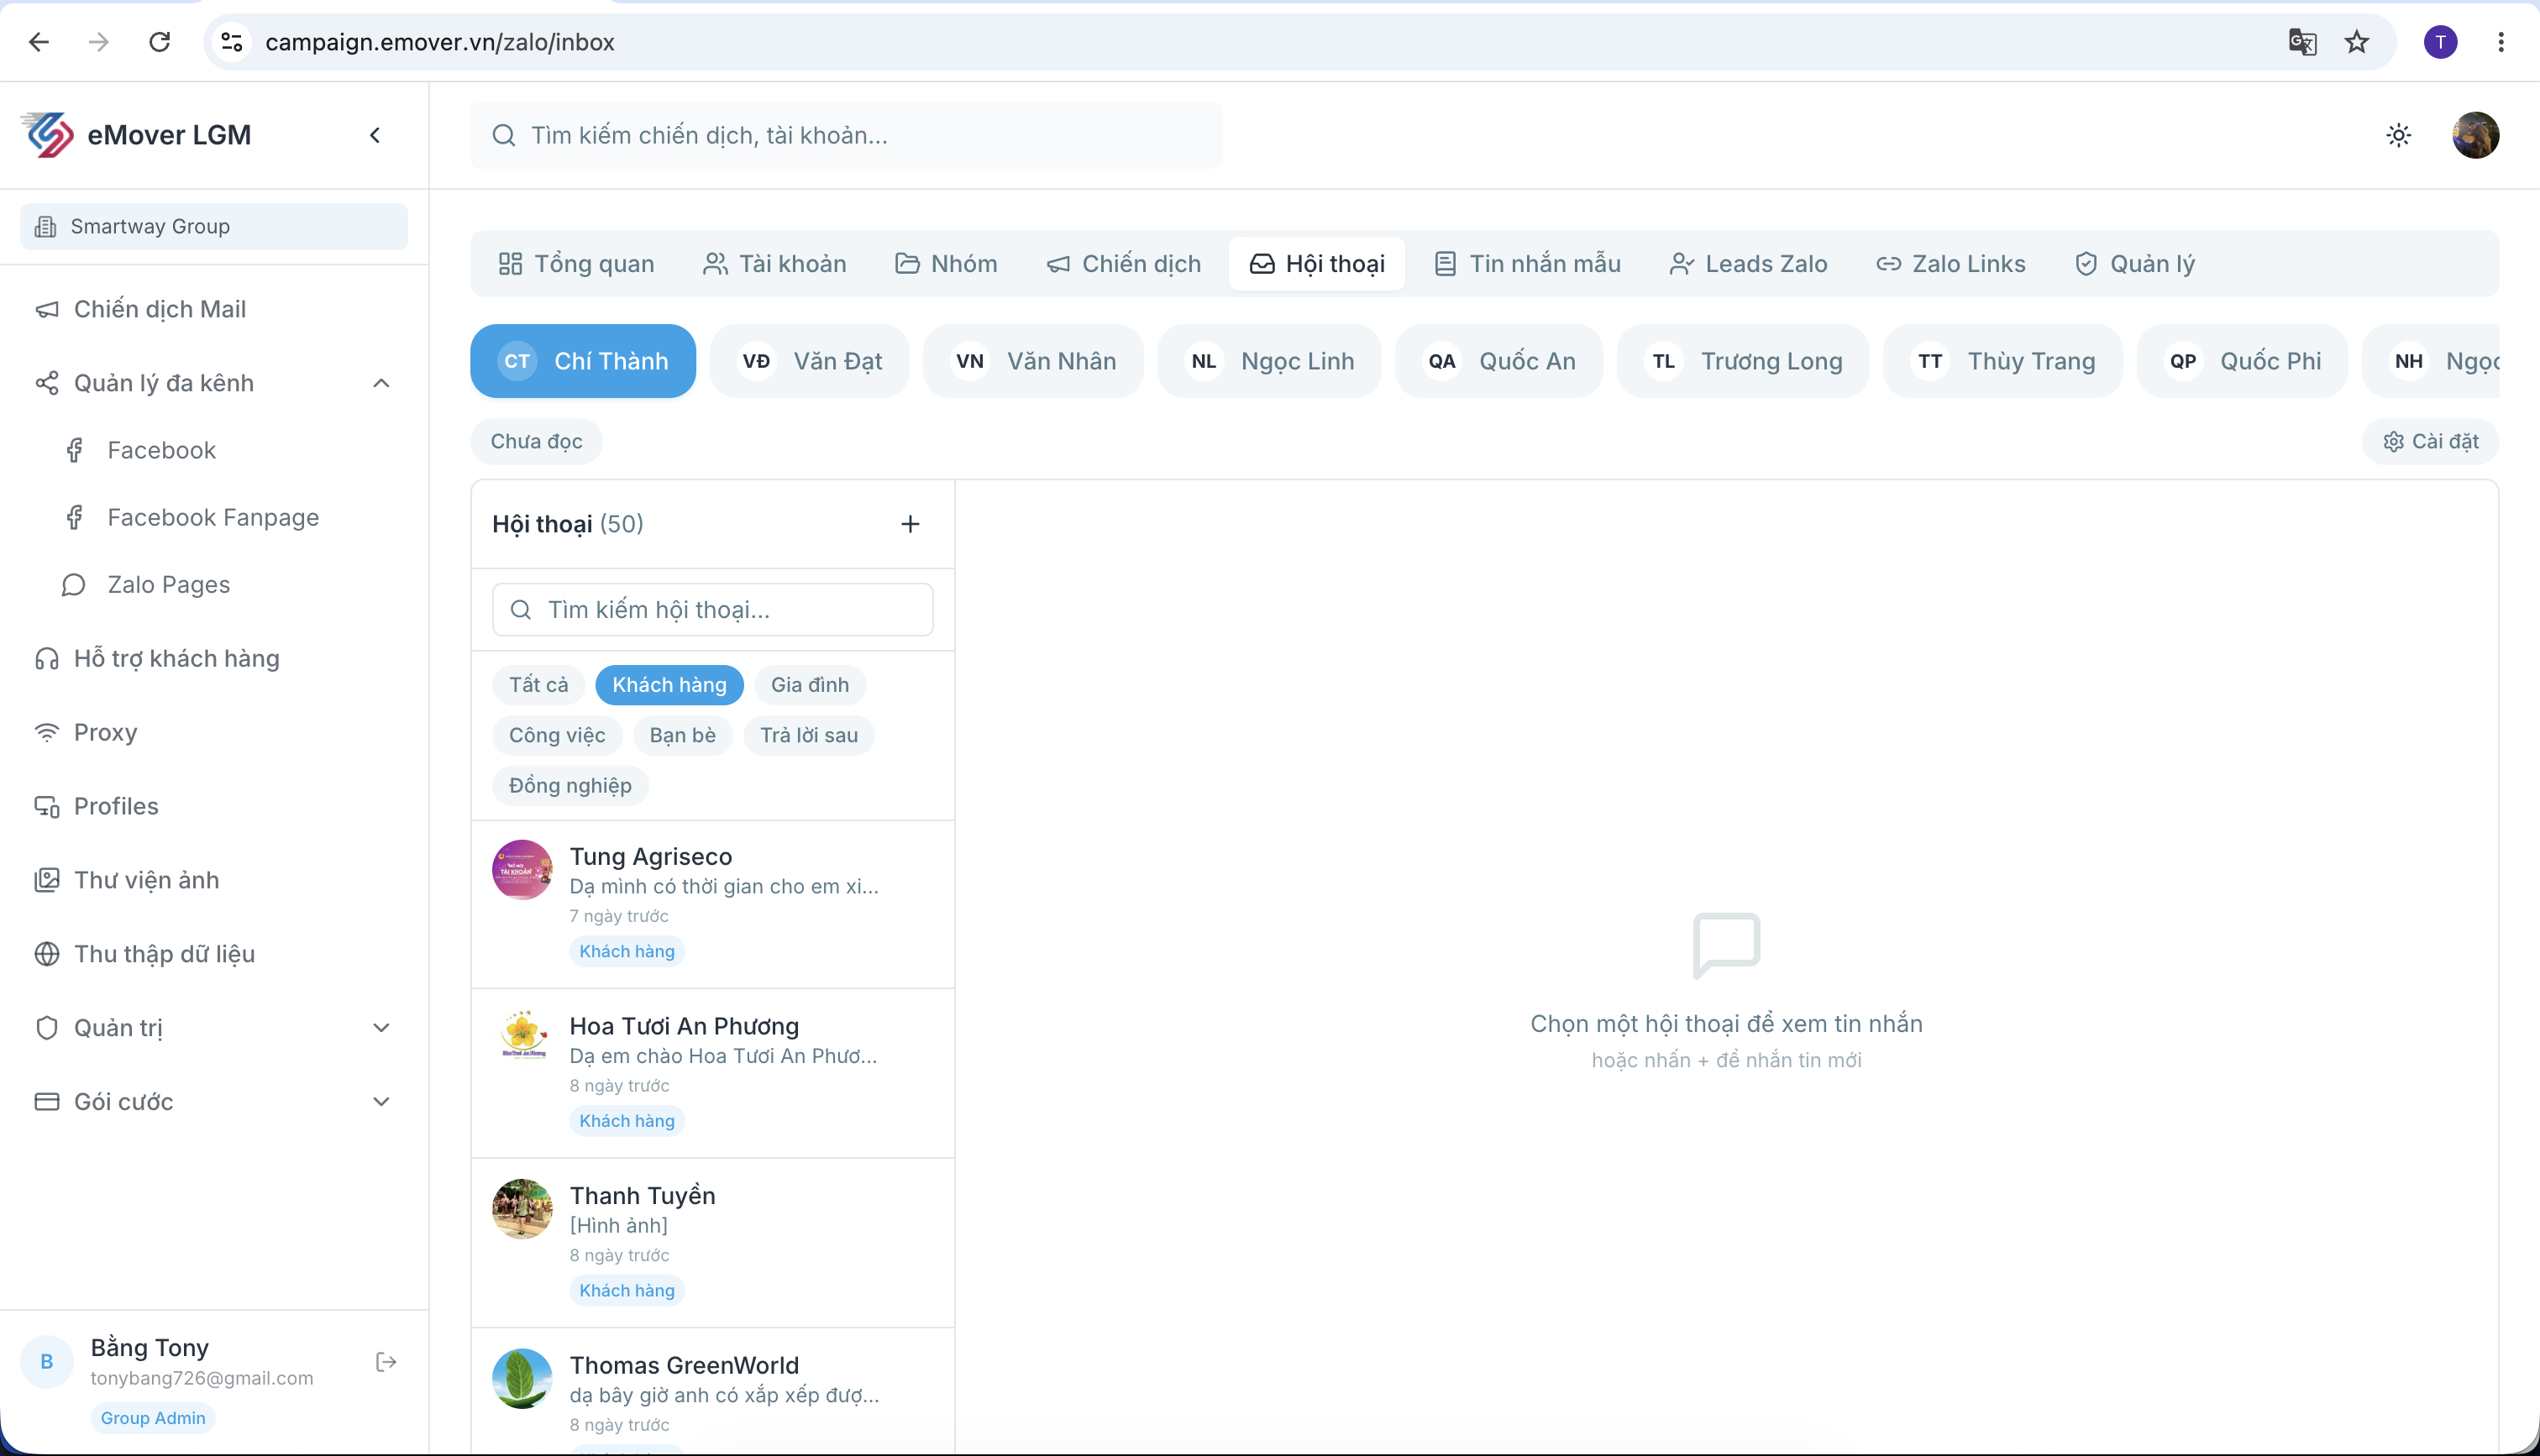Select the Trả lời sau filter chip

pos(808,735)
